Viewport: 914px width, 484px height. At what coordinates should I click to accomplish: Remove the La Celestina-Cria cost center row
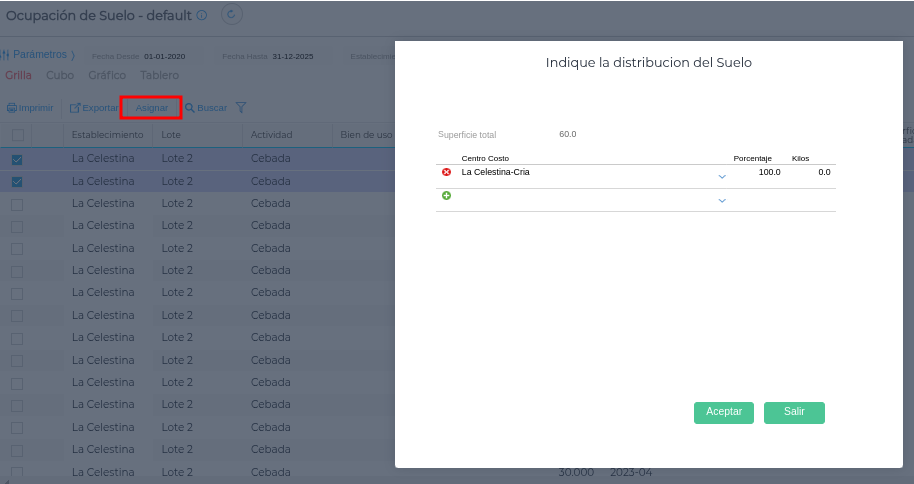click(446, 172)
